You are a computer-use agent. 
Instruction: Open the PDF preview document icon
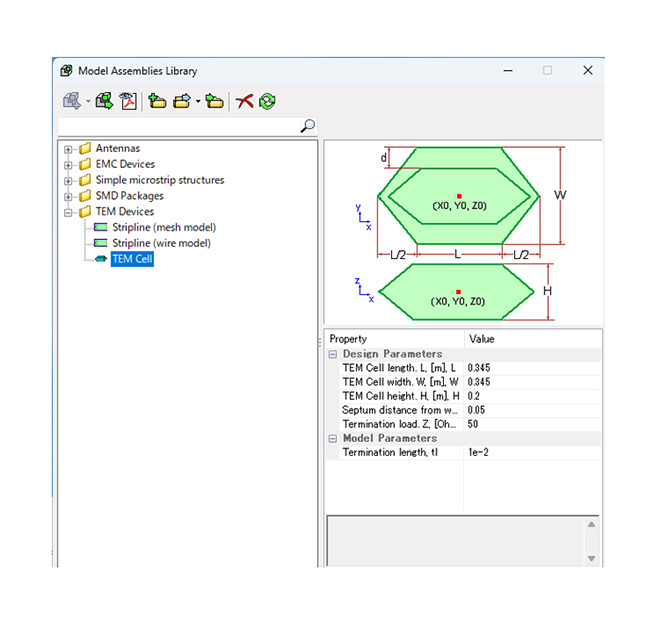coord(128,101)
